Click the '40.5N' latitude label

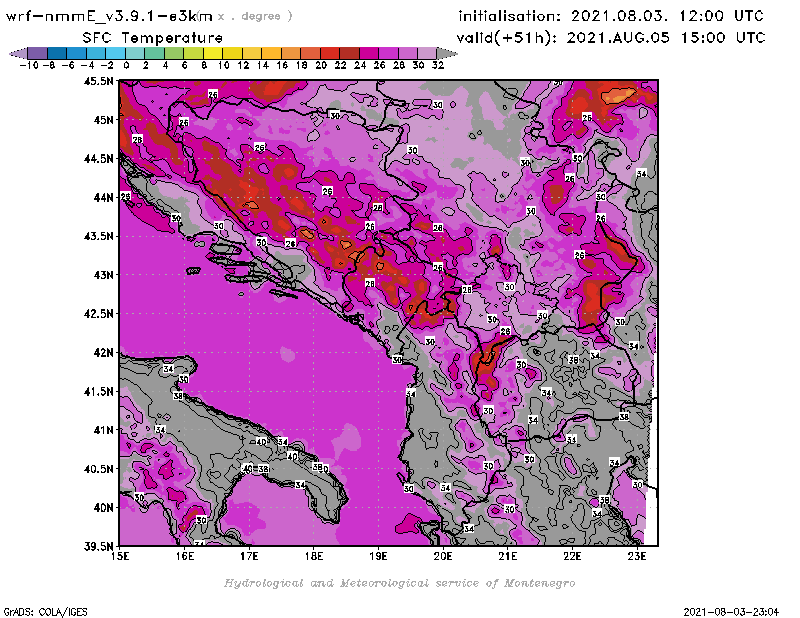click(x=99, y=469)
